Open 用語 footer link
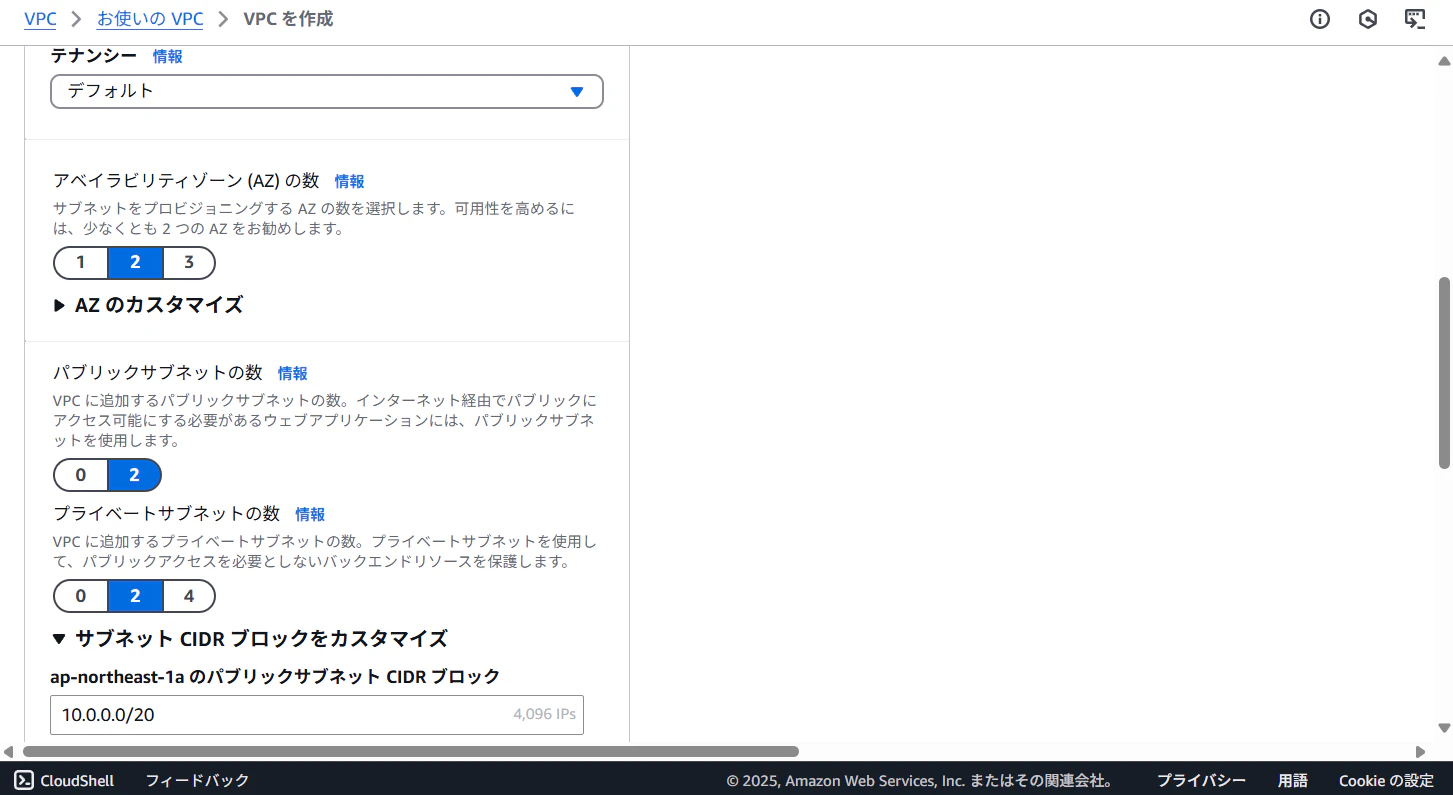1453x795 pixels. point(1293,780)
